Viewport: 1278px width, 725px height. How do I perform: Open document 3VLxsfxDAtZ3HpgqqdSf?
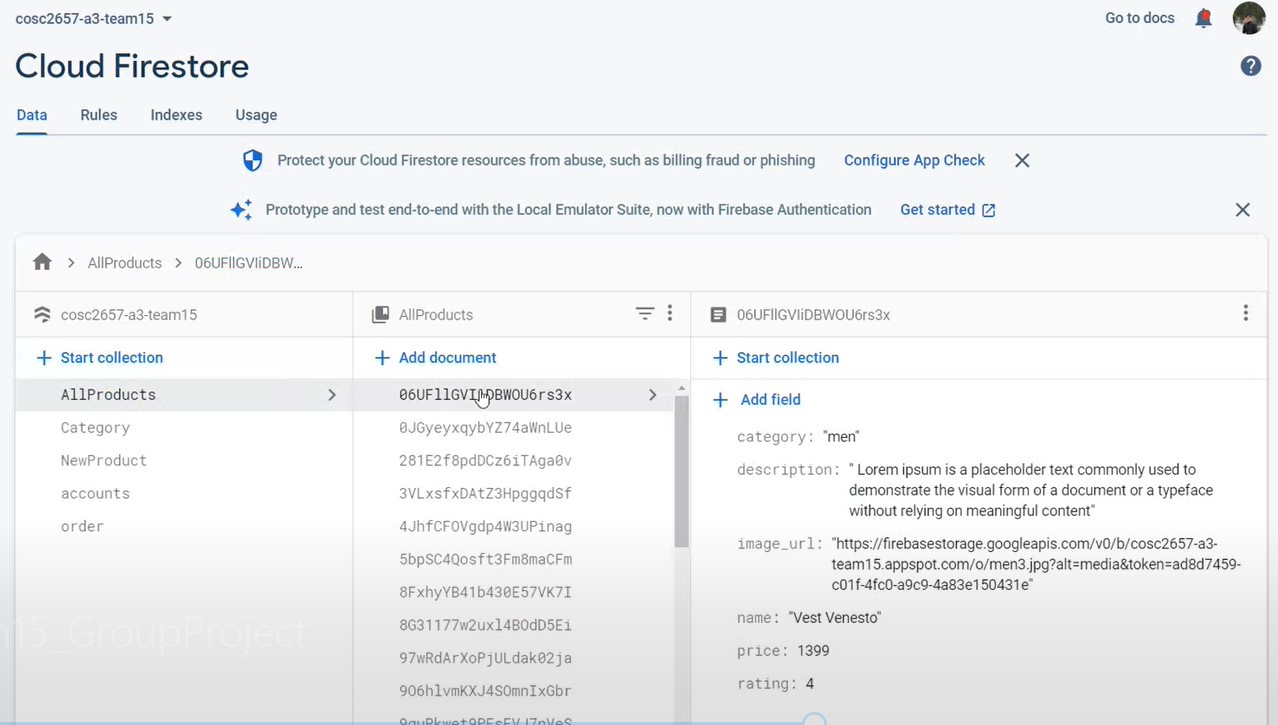pyautogui.click(x=485, y=494)
